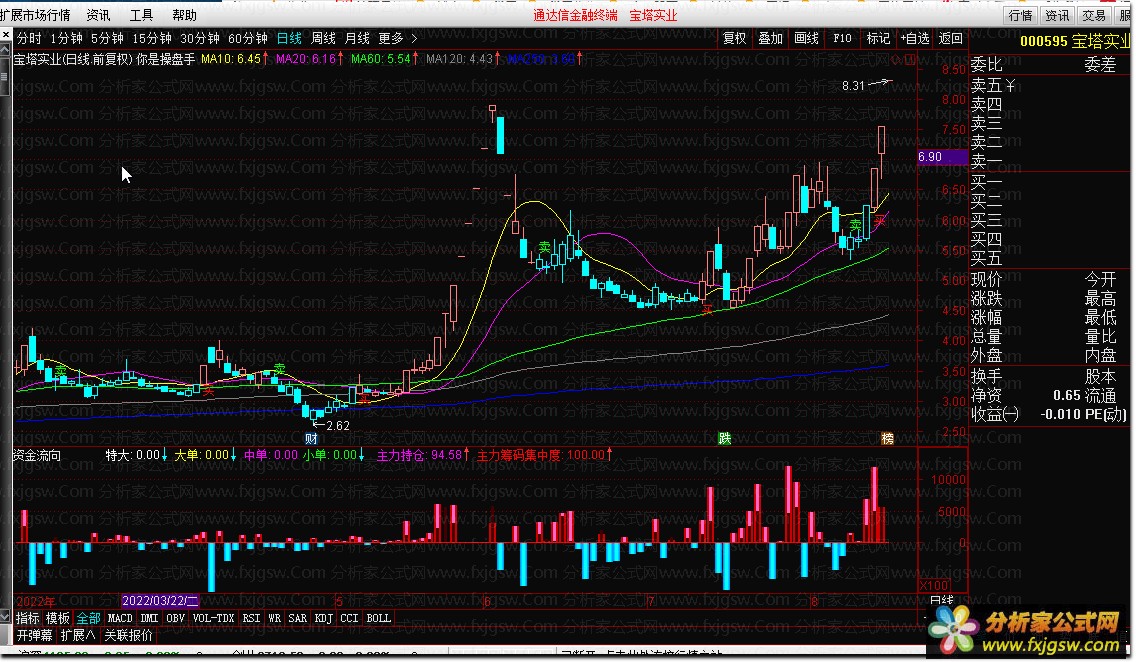Click the 6.90 price tag on axis
This screenshot has height=662, width=1136.
[x=942, y=156]
